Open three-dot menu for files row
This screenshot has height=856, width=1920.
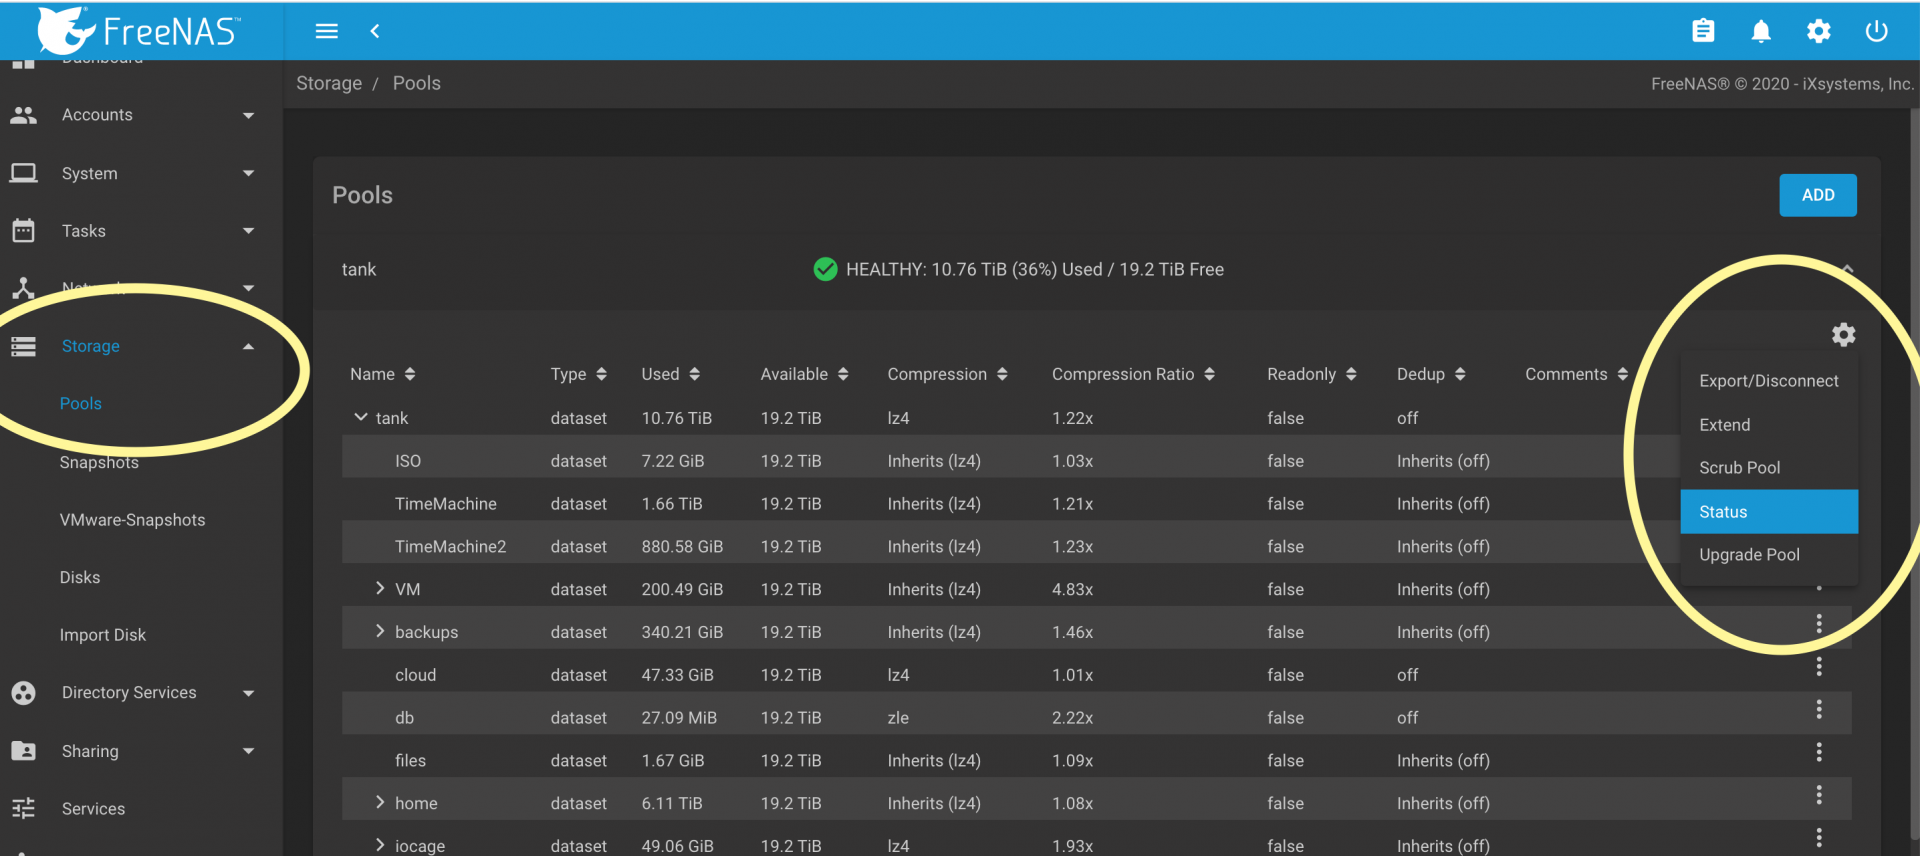point(1819,752)
